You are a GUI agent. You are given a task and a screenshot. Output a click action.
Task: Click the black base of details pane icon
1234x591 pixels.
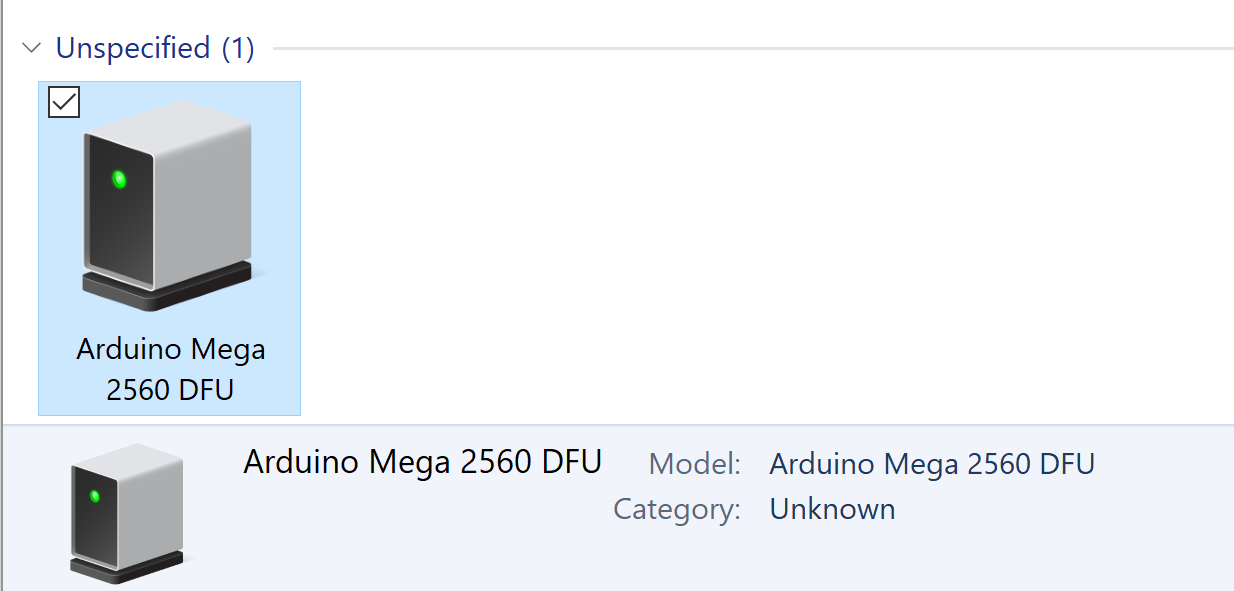[129, 567]
